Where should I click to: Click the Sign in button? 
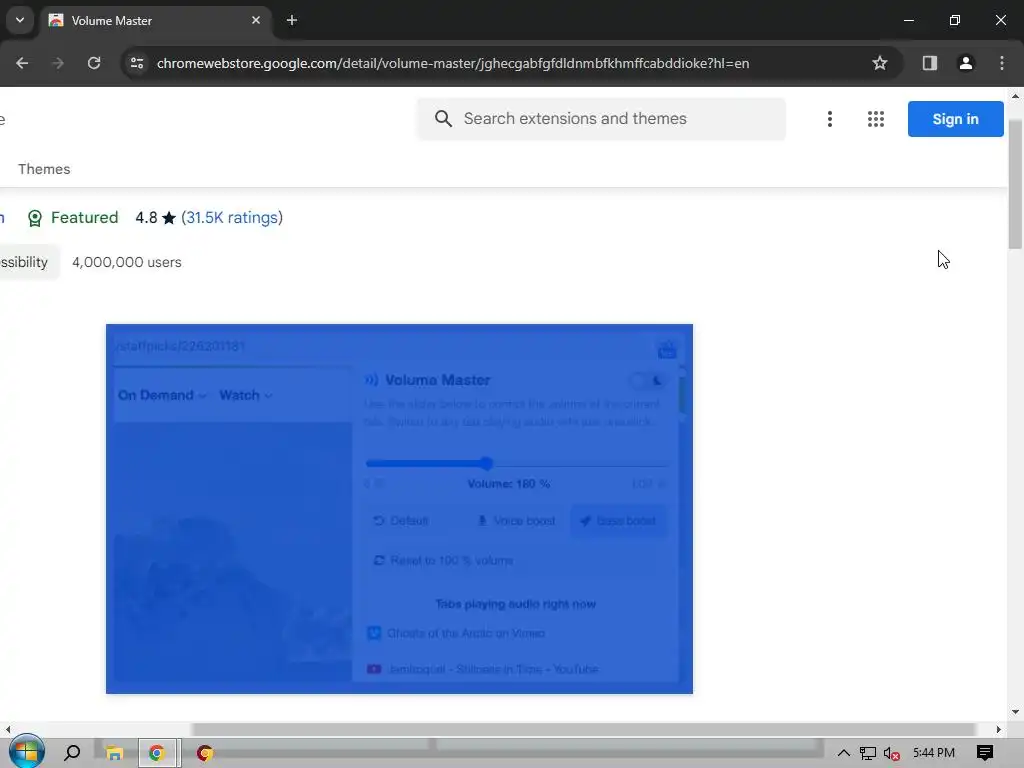tap(955, 119)
